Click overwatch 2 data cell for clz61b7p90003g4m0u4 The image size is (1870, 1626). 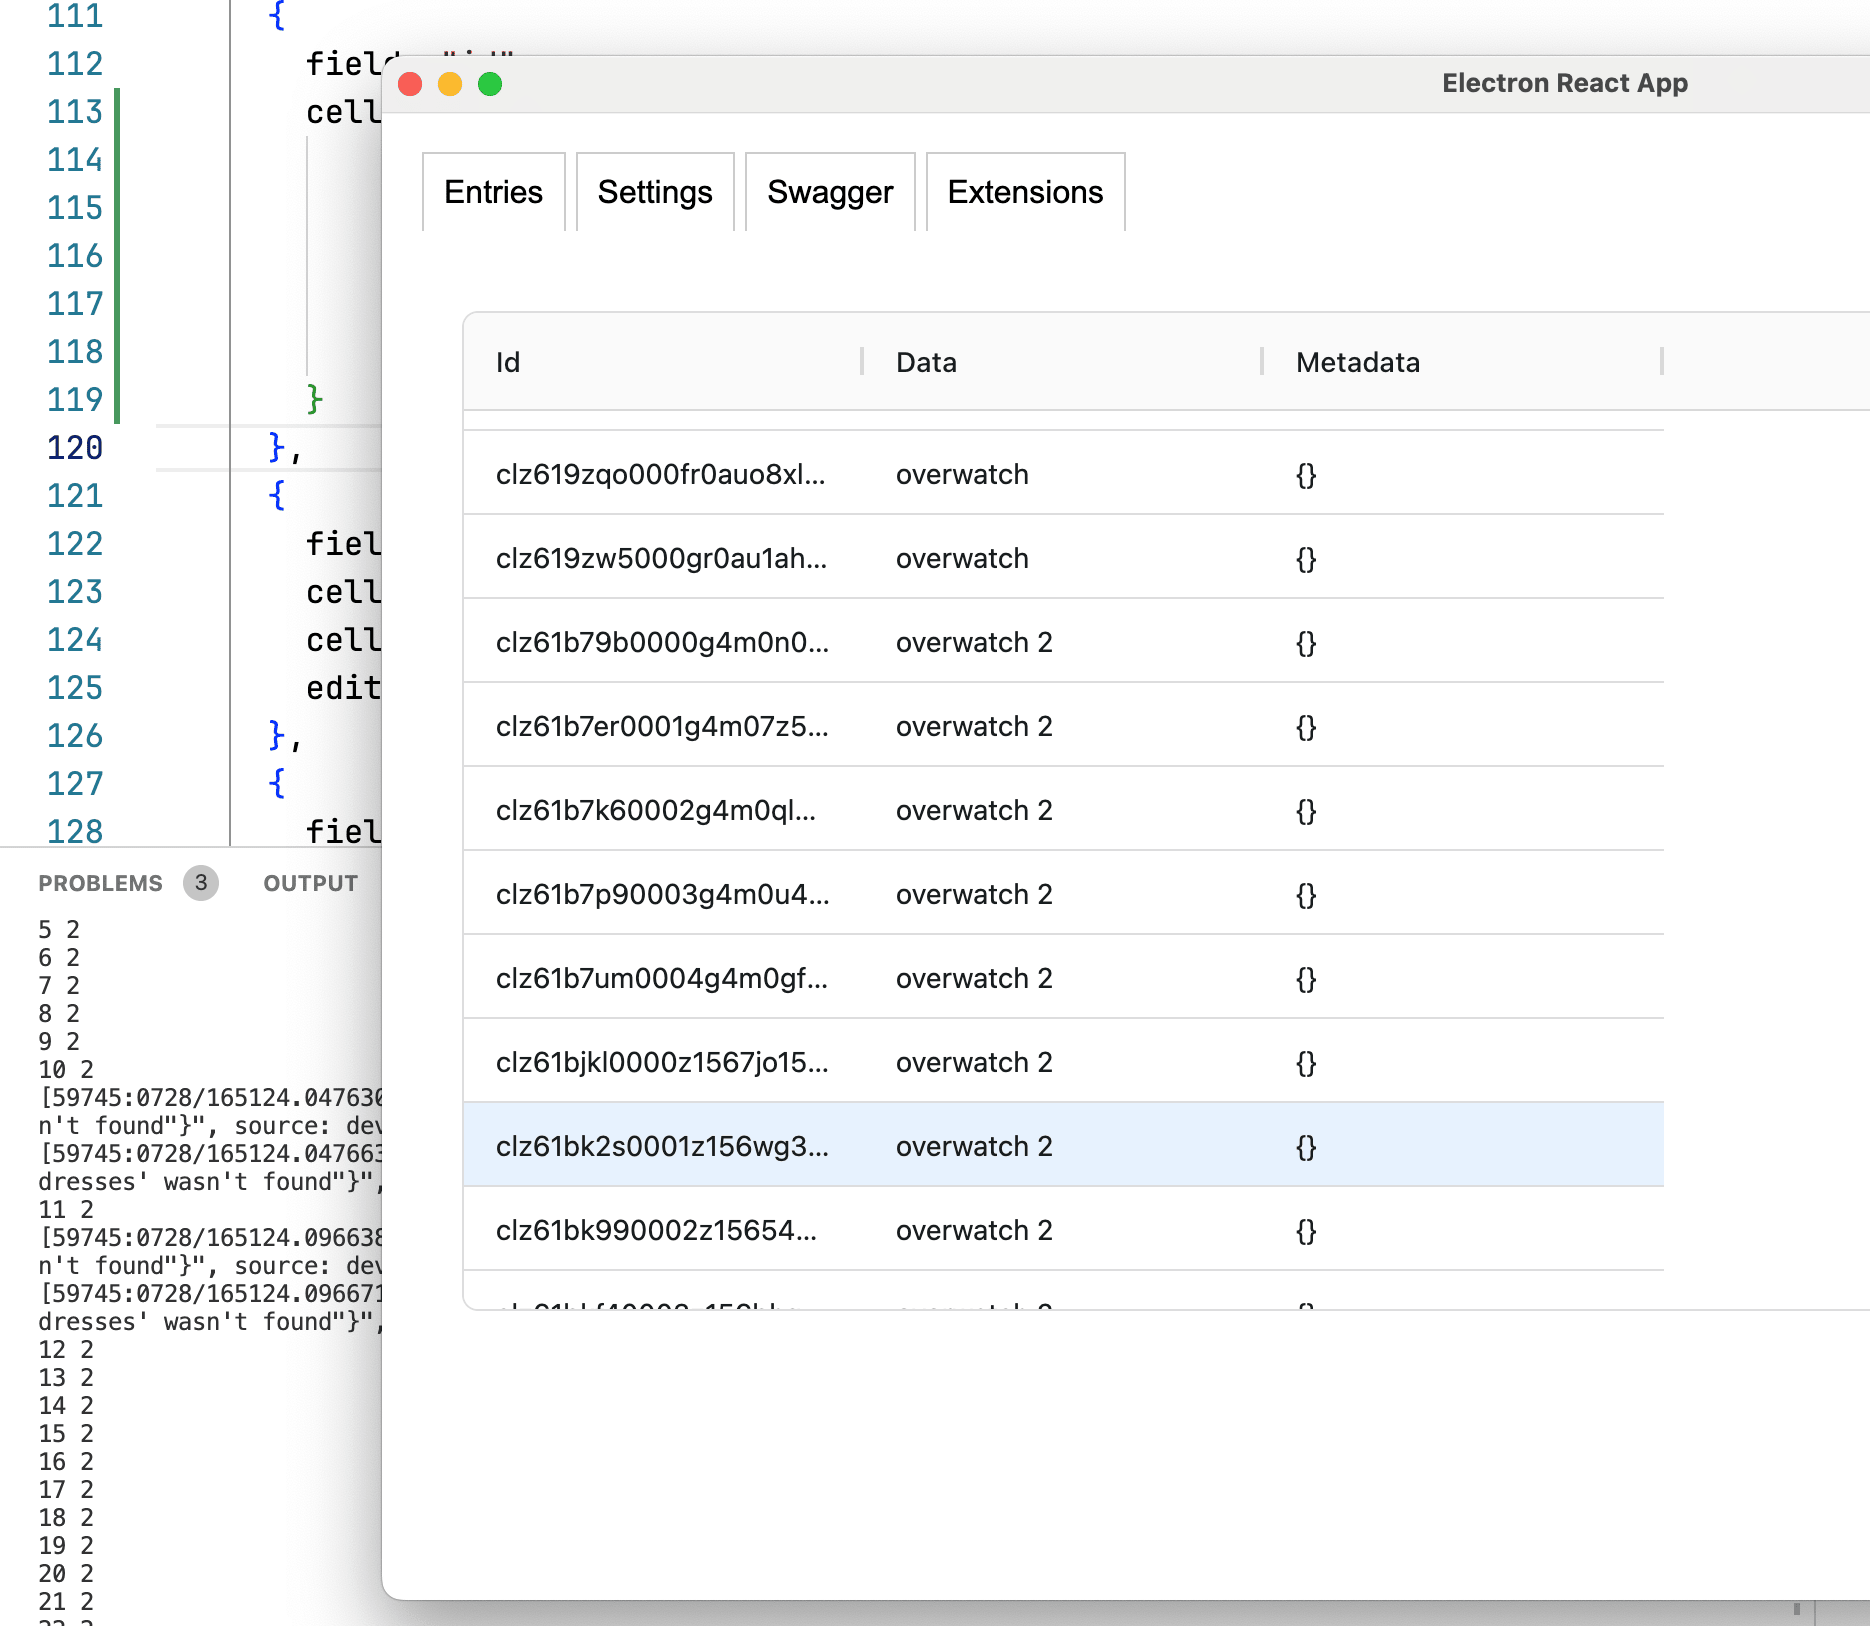[x=974, y=894]
